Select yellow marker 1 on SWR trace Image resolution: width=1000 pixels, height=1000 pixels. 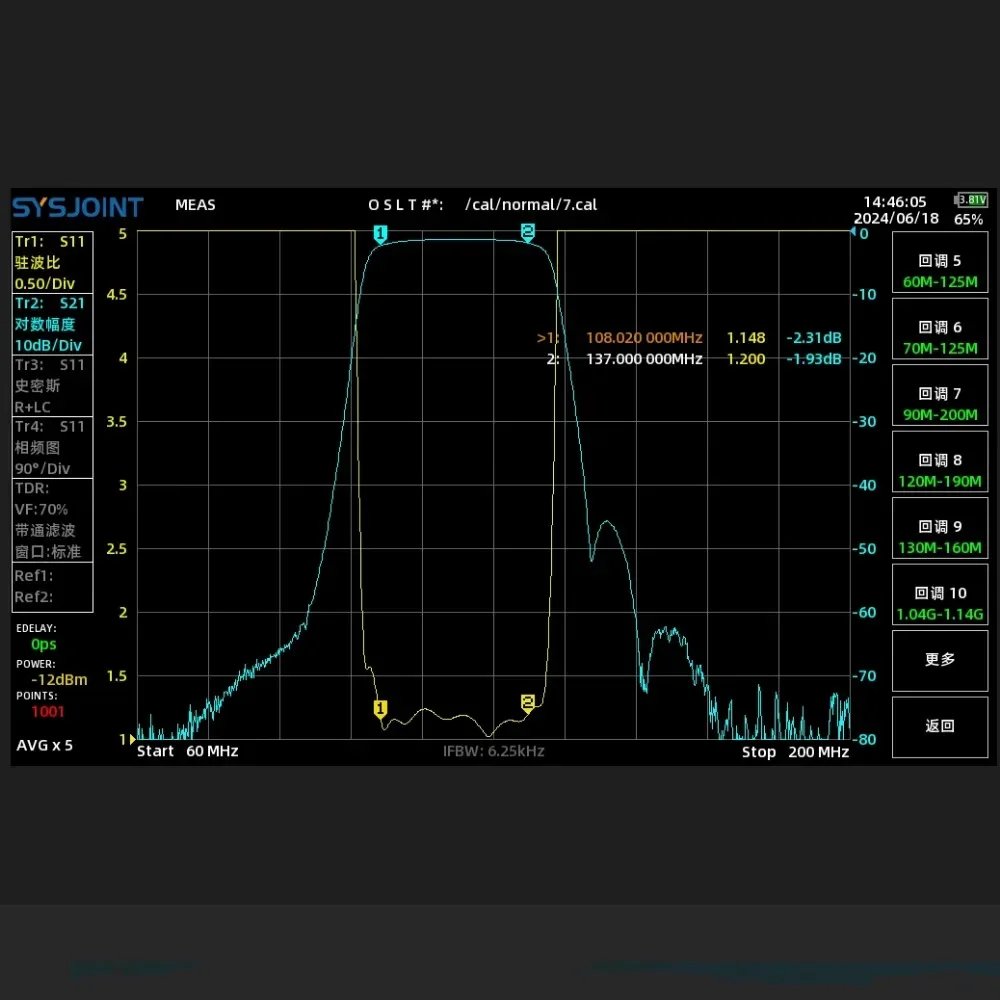(x=380, y=709)
